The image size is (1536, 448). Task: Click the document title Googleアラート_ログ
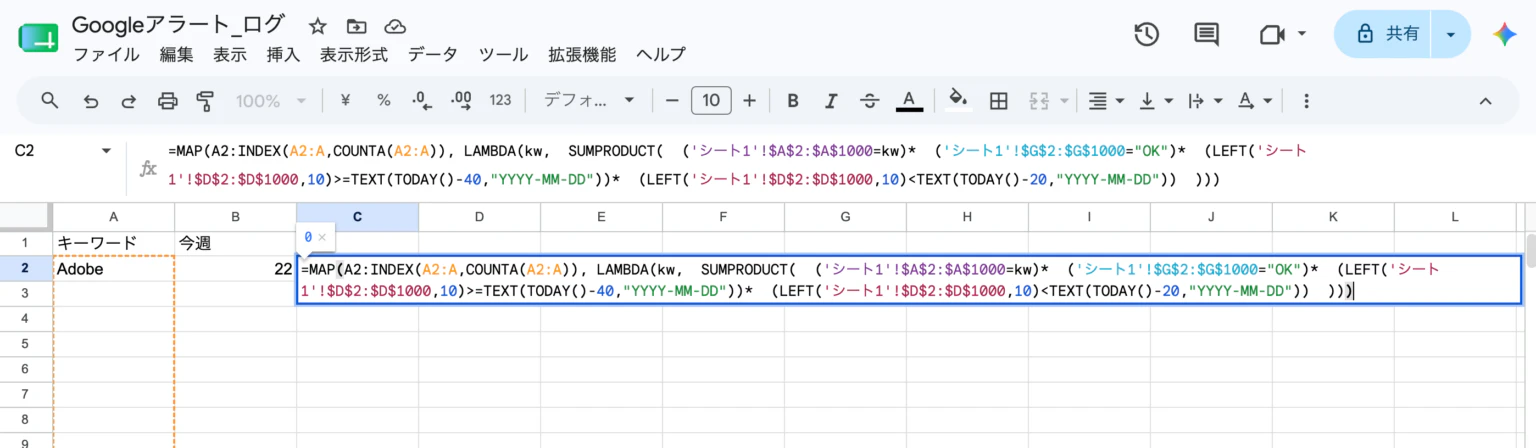(x=180, y=25)
